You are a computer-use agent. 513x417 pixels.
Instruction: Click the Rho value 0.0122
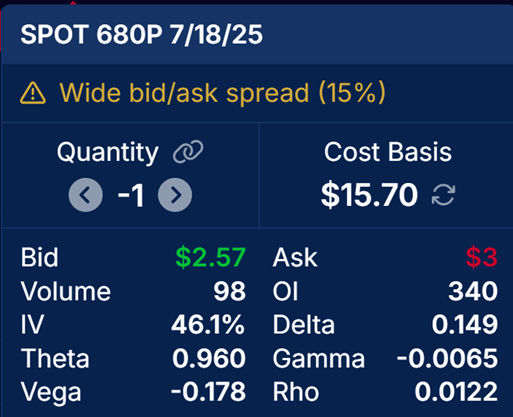click(456, 392)
